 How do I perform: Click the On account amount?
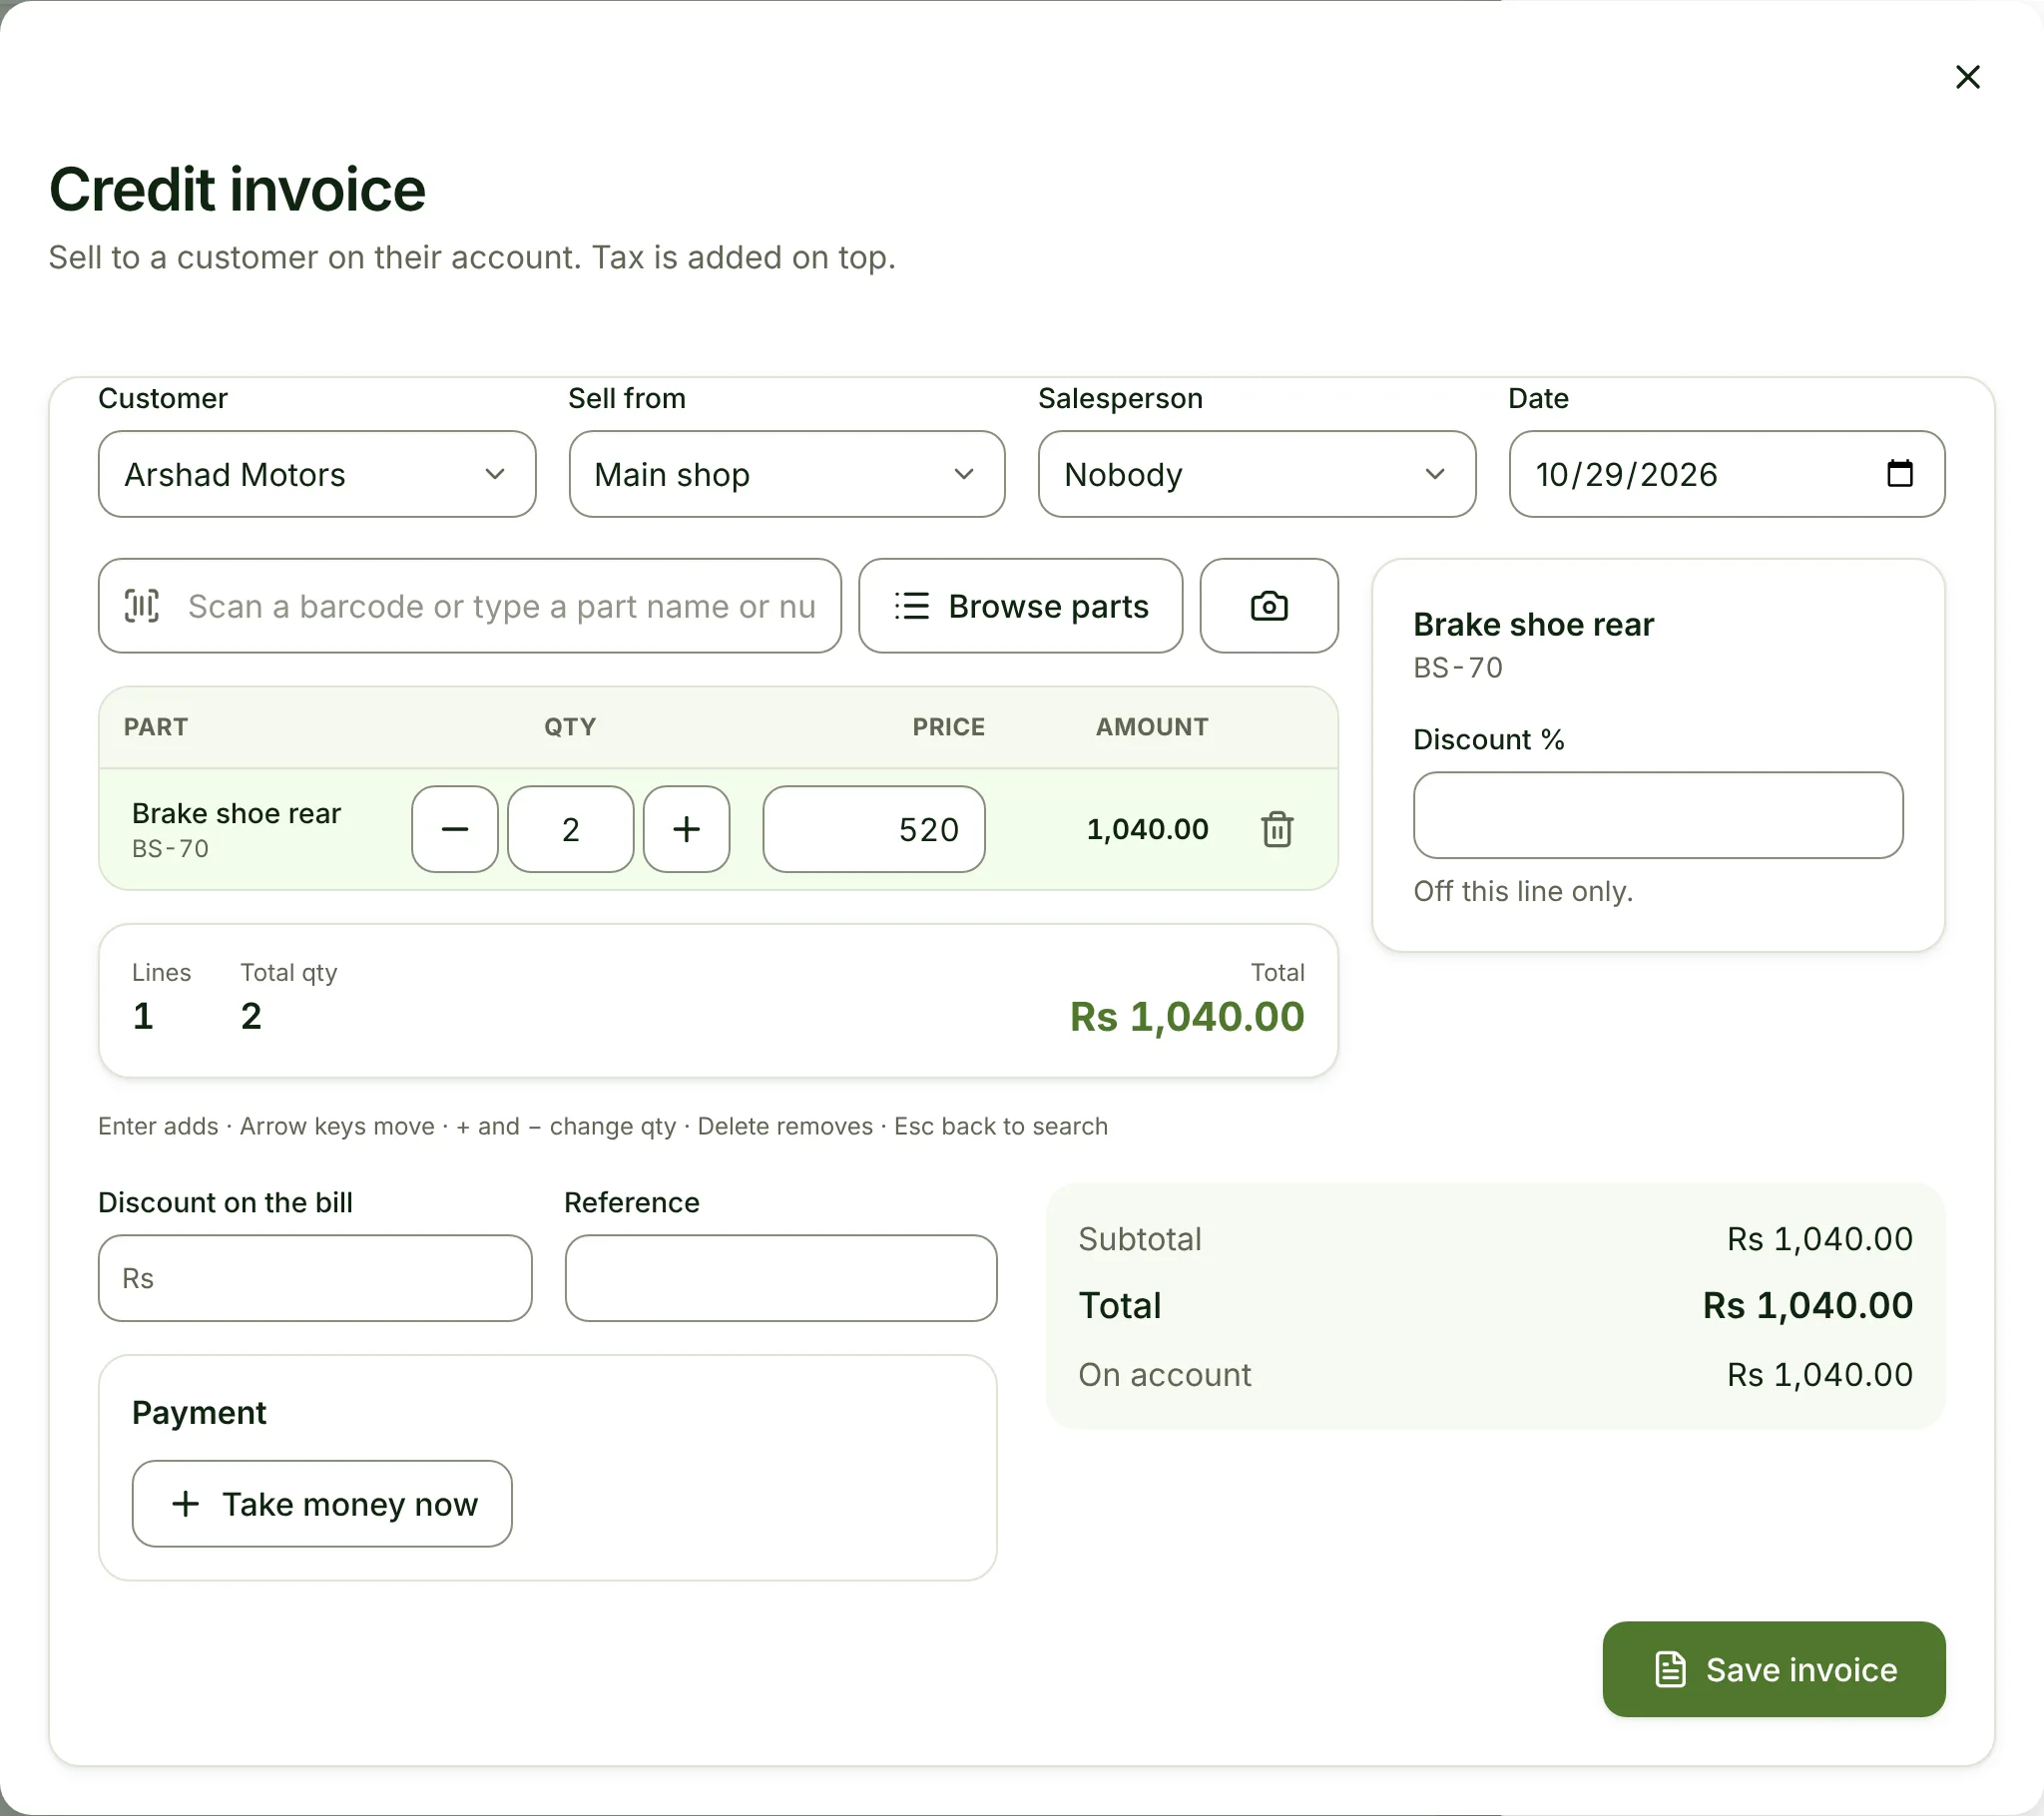tap(1819, 1375)
